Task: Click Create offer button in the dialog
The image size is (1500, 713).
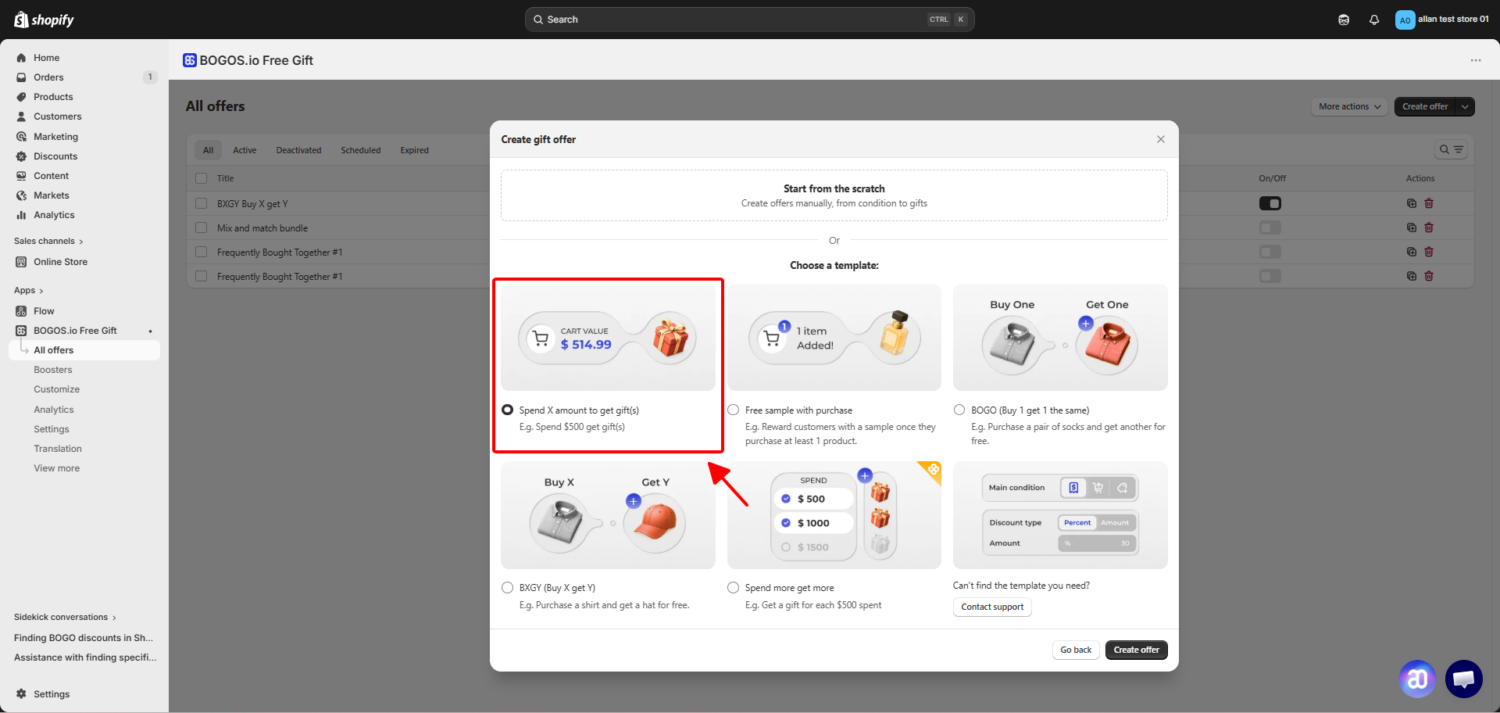Action: pos(1136,650)
